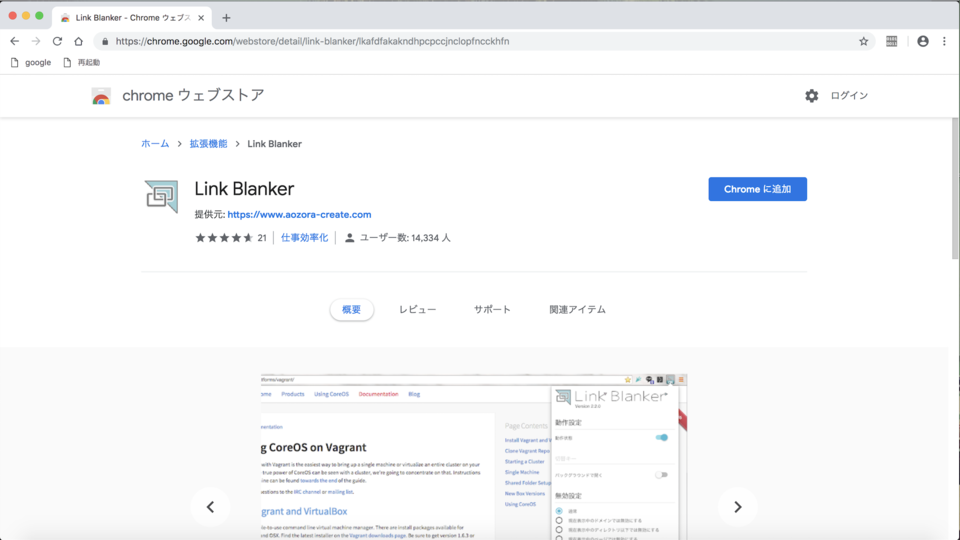960x540 pixels.
Task: Go back with the browser back arrow
Action: click(15, 41)
